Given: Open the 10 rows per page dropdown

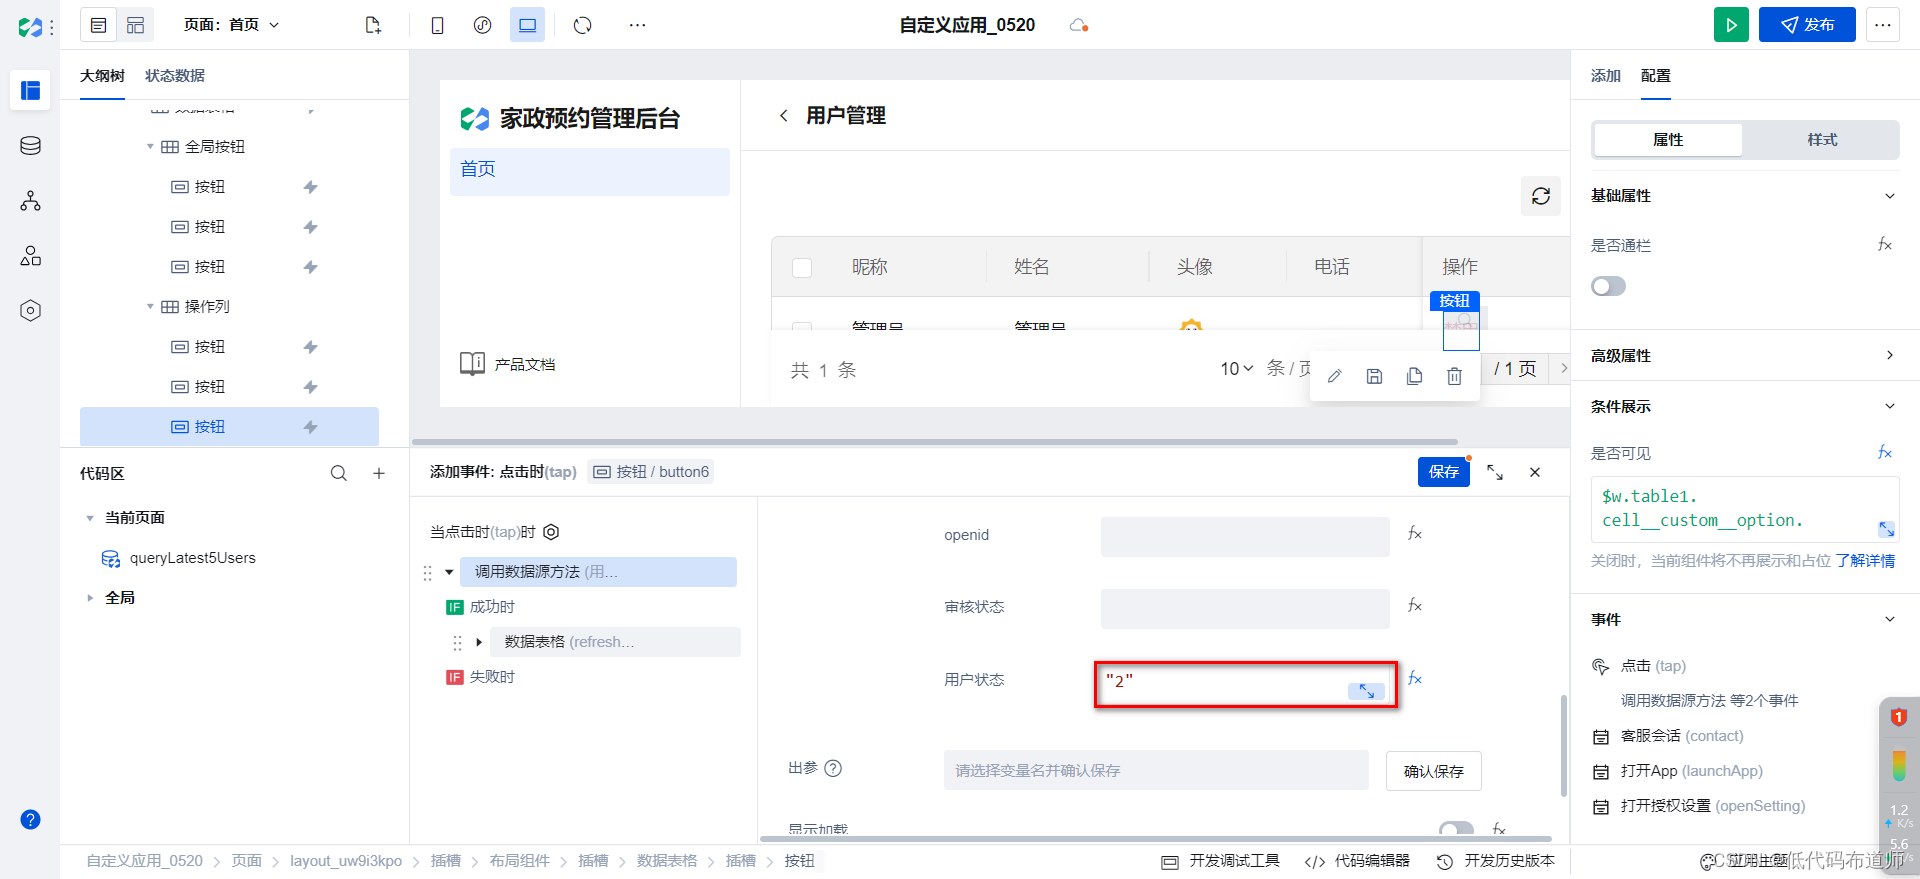Looking at the screenshot, I should click(1237, 369).
